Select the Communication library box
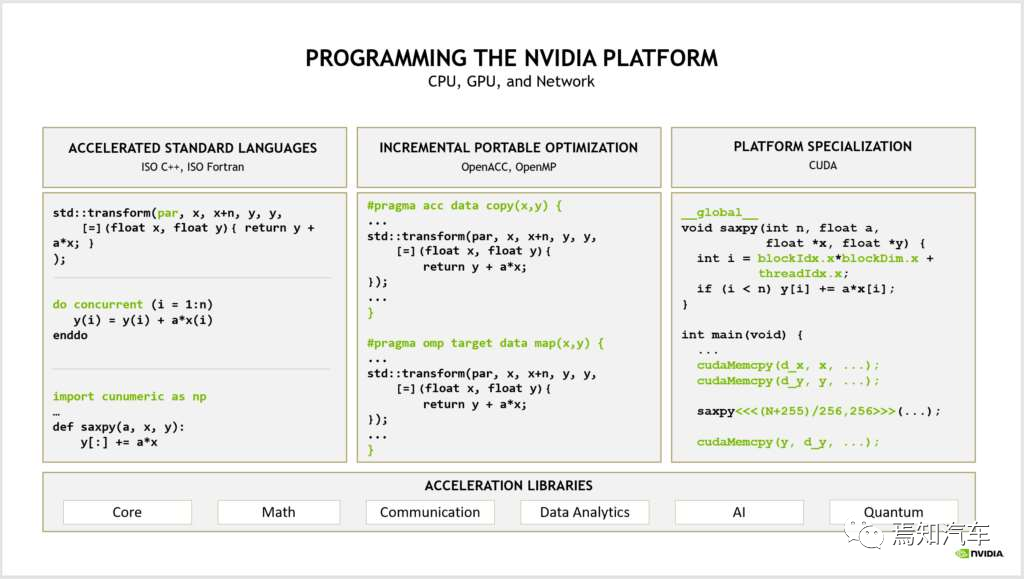Viewport: 1024px width, 579px height. click(x=430, y=512)
